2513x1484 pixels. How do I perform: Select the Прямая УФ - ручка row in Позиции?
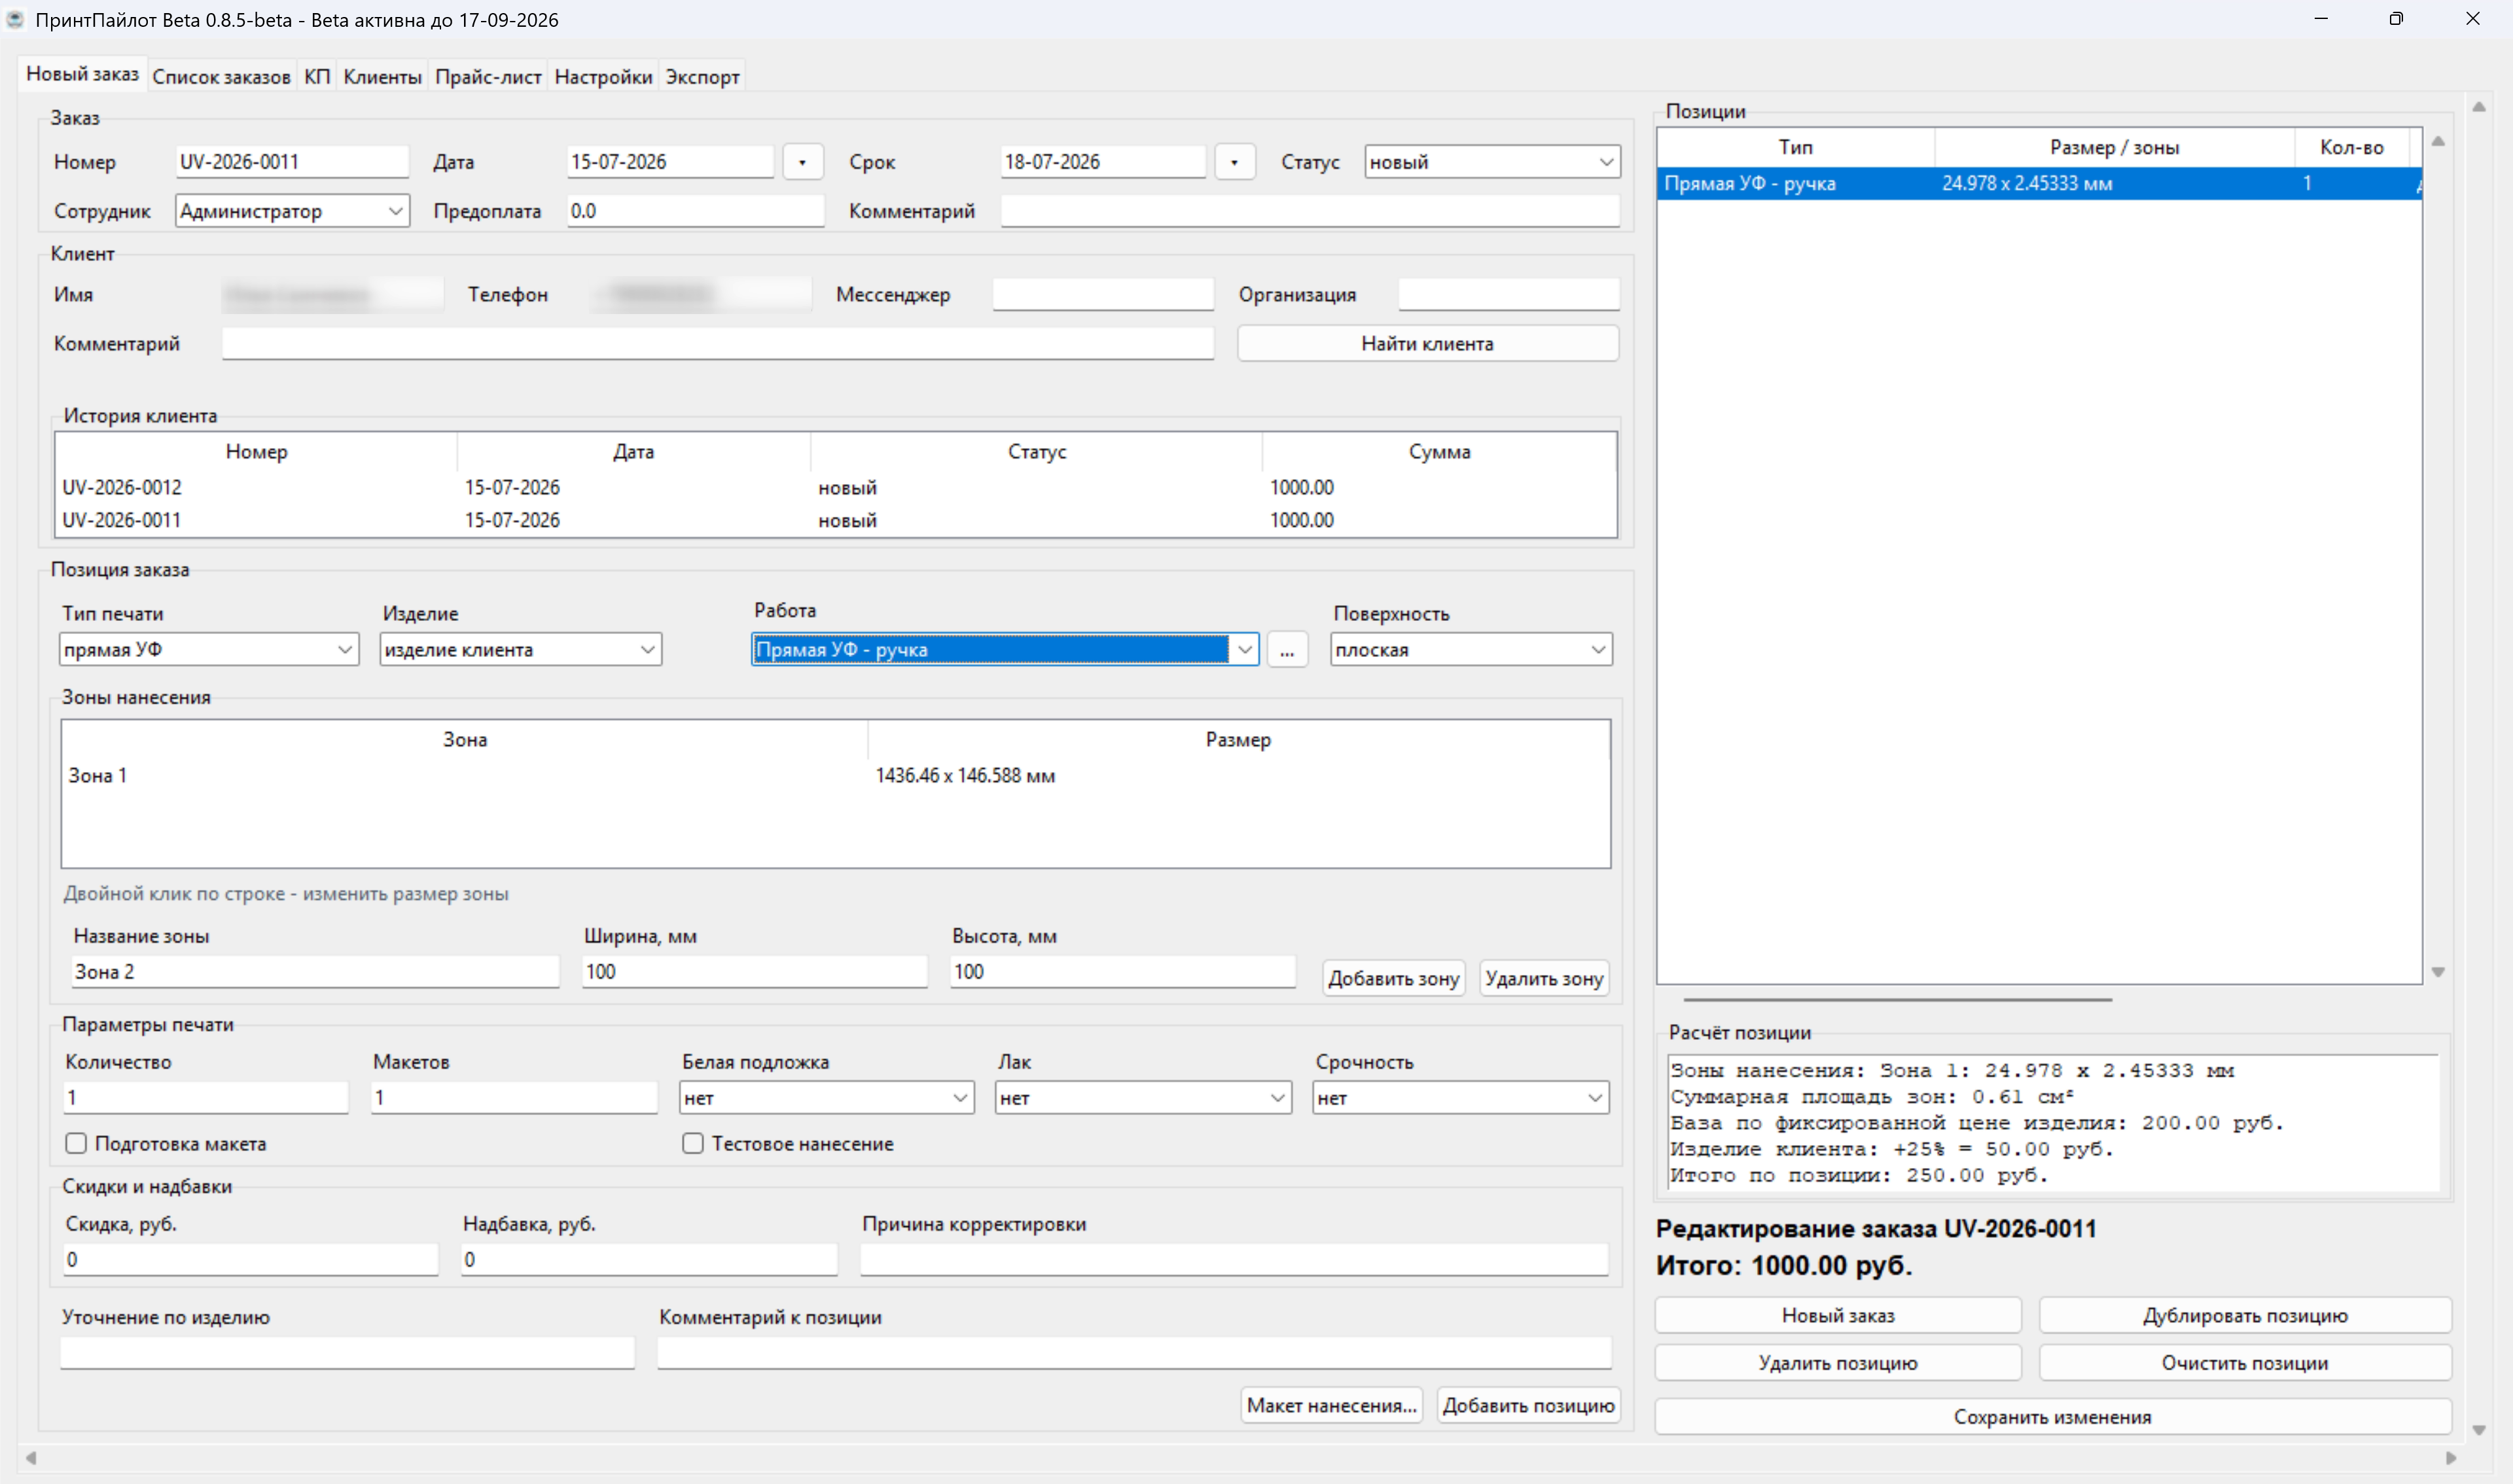pos(2039,184)
